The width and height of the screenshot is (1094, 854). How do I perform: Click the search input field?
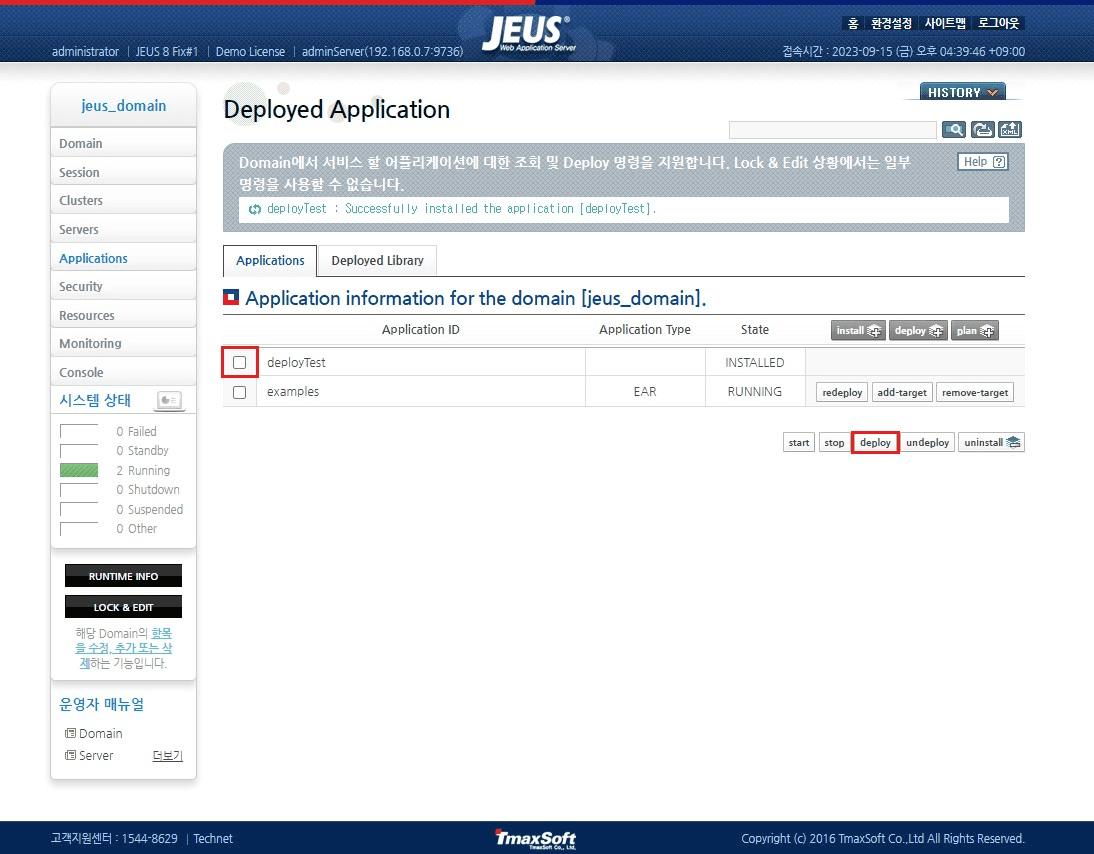tap(832, 130)
